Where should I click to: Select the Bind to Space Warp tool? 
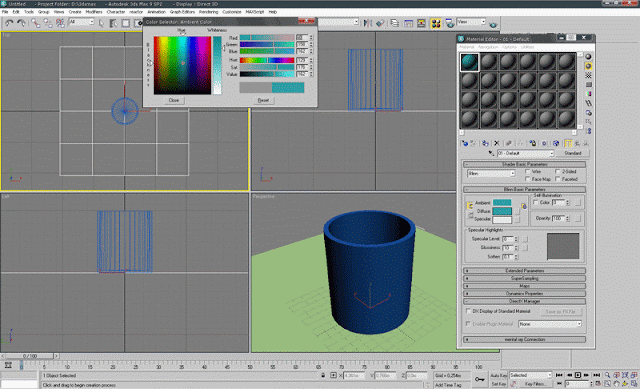pyautogui.click(x=60, y=23)
